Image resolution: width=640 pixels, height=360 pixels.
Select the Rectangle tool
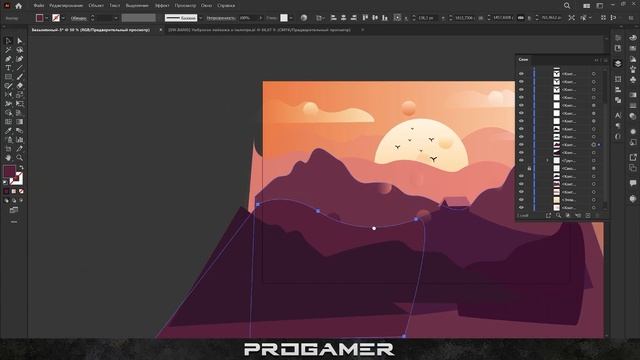tap(8, 77)
